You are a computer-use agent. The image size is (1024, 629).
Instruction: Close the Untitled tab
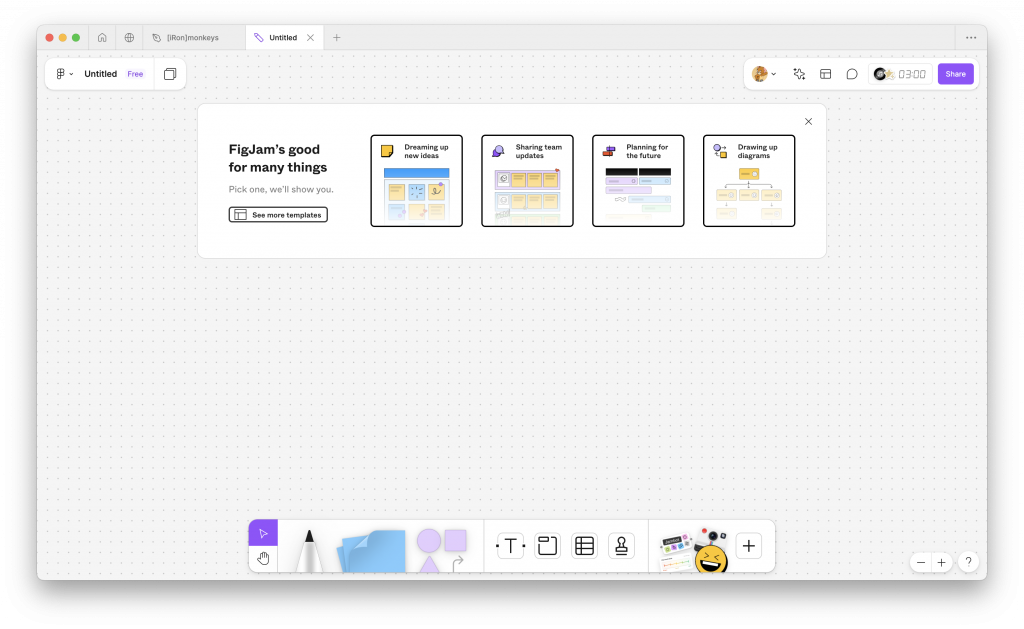(x=311, y=37)
